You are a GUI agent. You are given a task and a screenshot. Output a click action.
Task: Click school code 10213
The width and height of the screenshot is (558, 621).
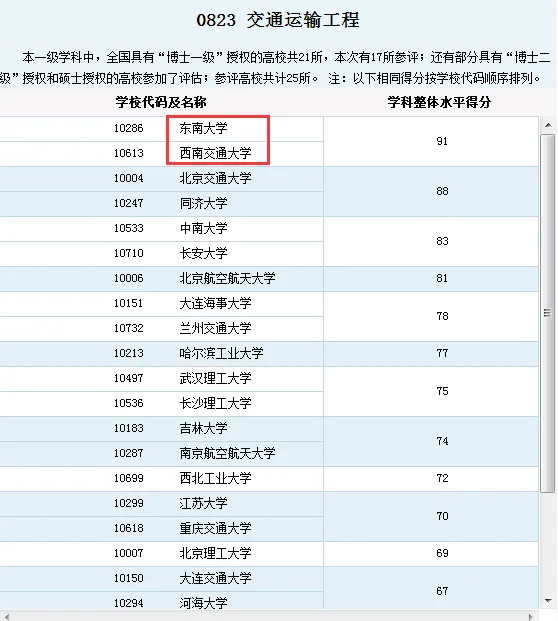[x=129, y=353]
